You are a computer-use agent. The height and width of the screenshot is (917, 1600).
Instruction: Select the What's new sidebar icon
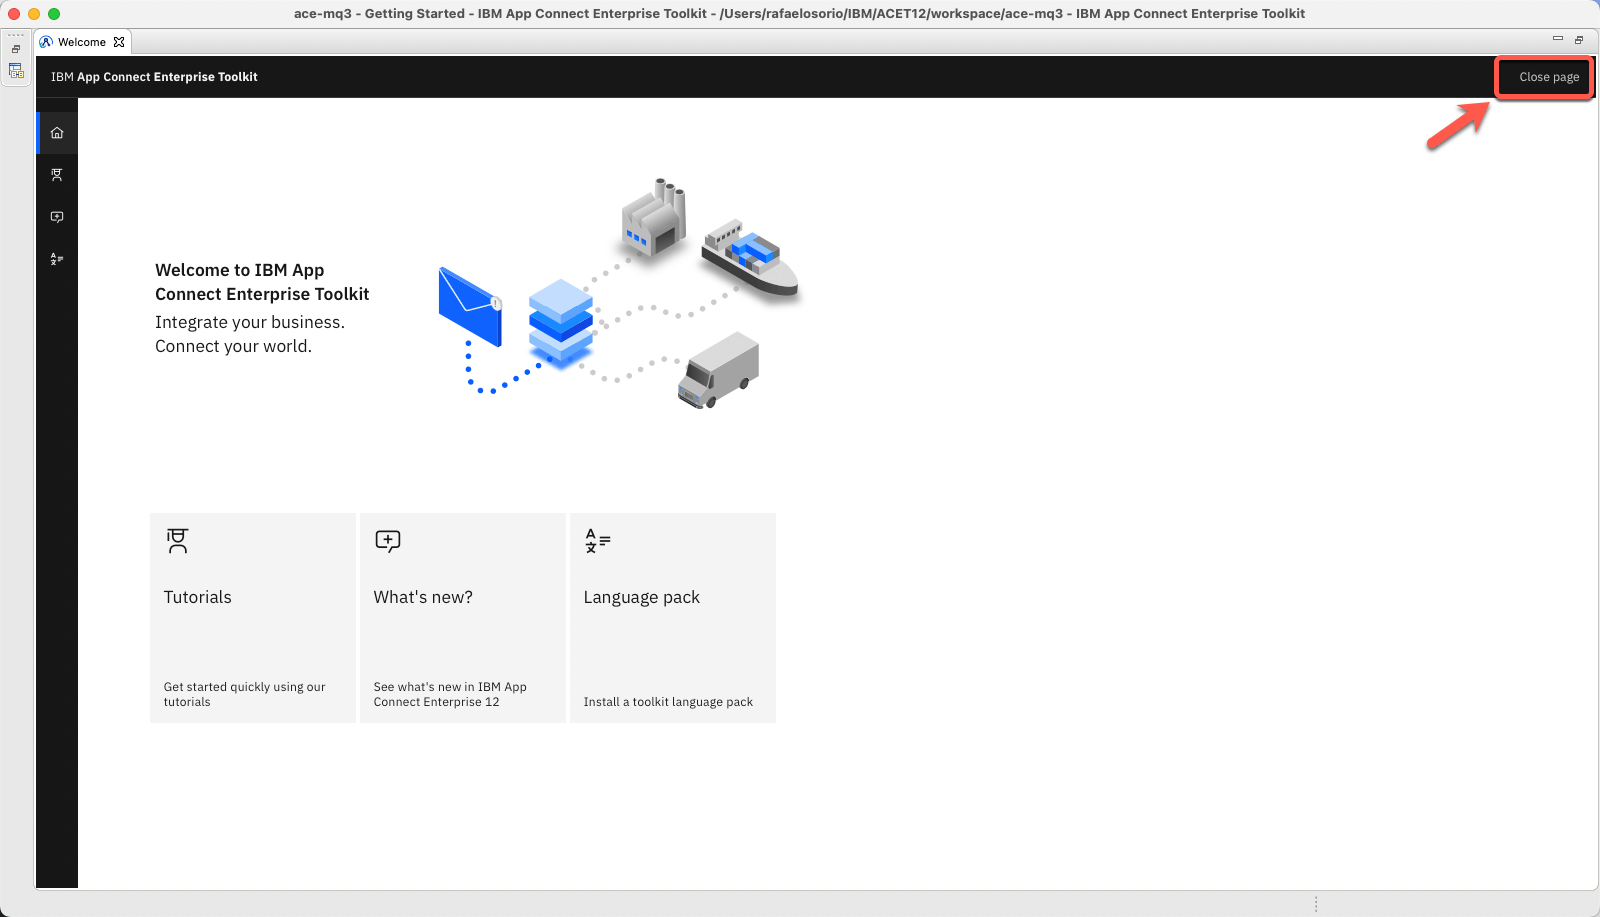coord(57,217)
